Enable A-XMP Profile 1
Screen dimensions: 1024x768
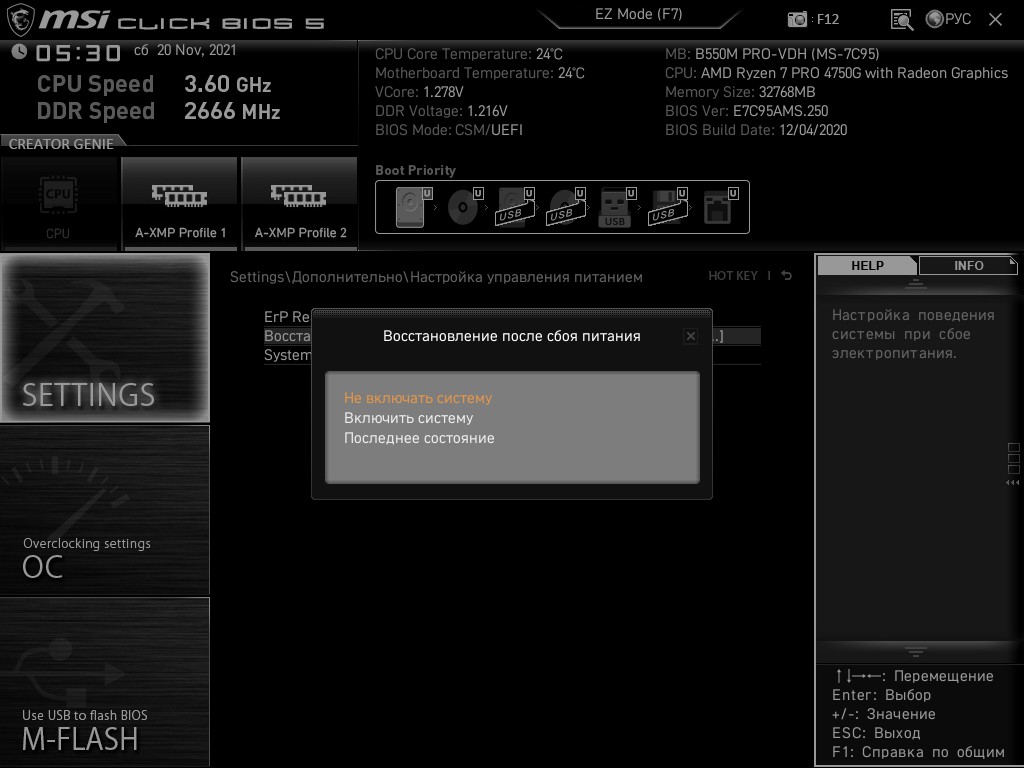tap(180, 203)
